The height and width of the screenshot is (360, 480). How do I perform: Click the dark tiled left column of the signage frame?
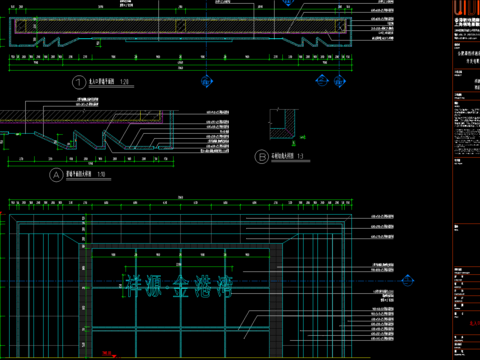[85, 300]
